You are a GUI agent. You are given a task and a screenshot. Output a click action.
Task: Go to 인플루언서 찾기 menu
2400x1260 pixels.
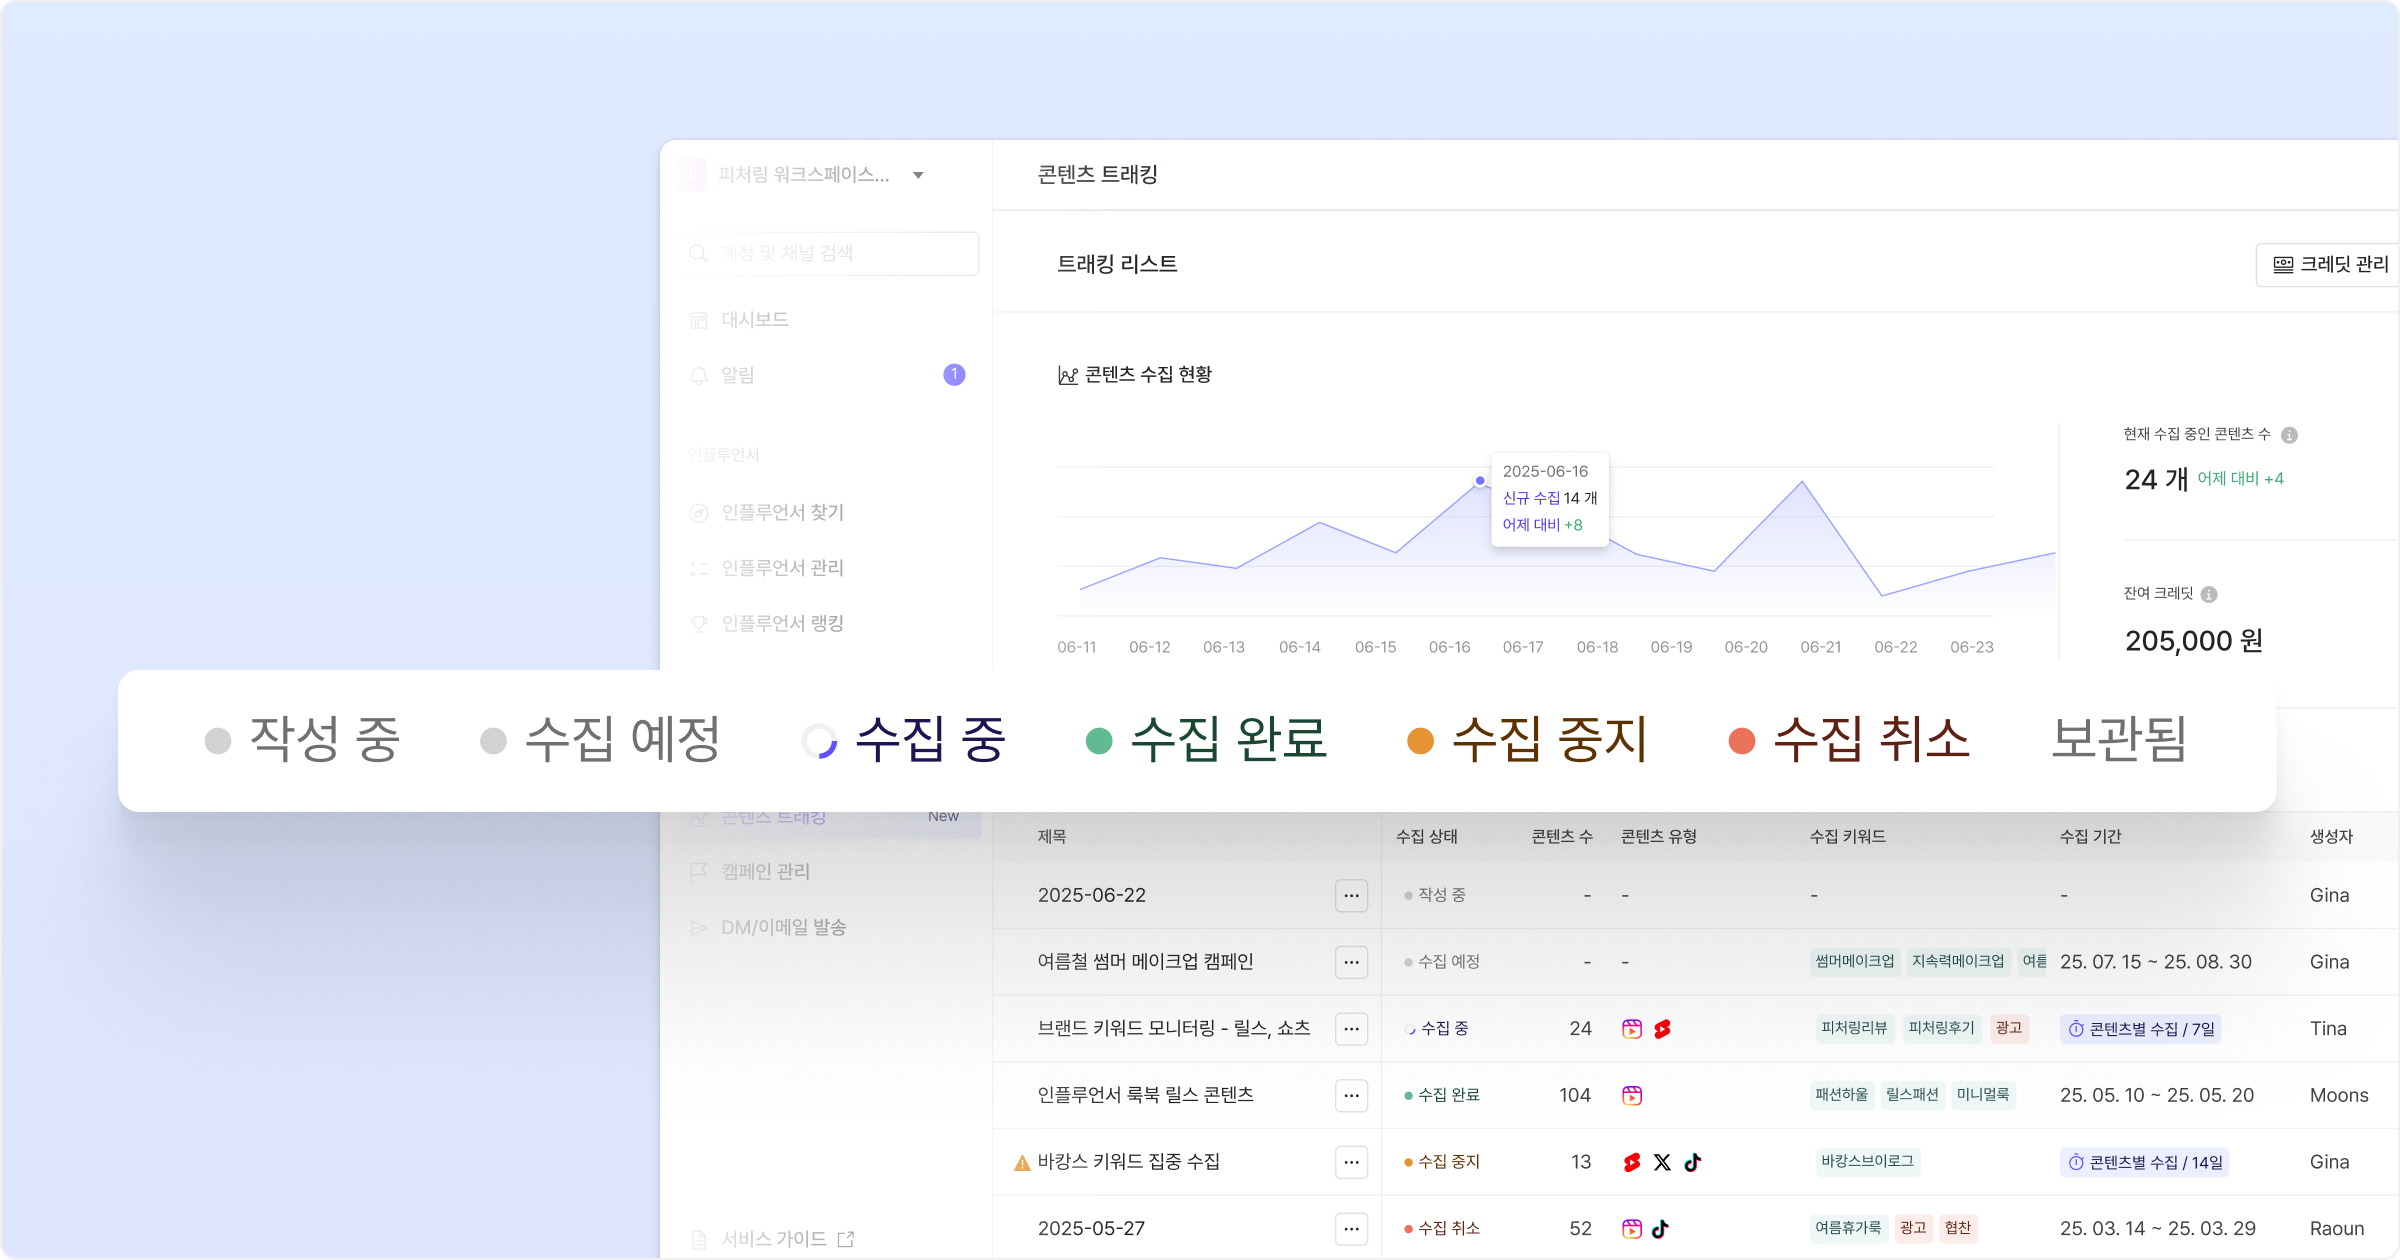pyautogui.click(x=782, y=513)
